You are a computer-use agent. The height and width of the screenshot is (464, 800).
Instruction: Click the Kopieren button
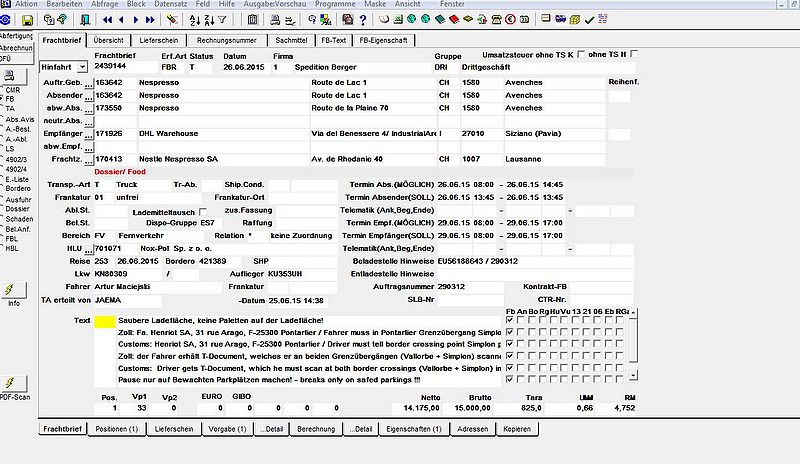coord(517,429)
